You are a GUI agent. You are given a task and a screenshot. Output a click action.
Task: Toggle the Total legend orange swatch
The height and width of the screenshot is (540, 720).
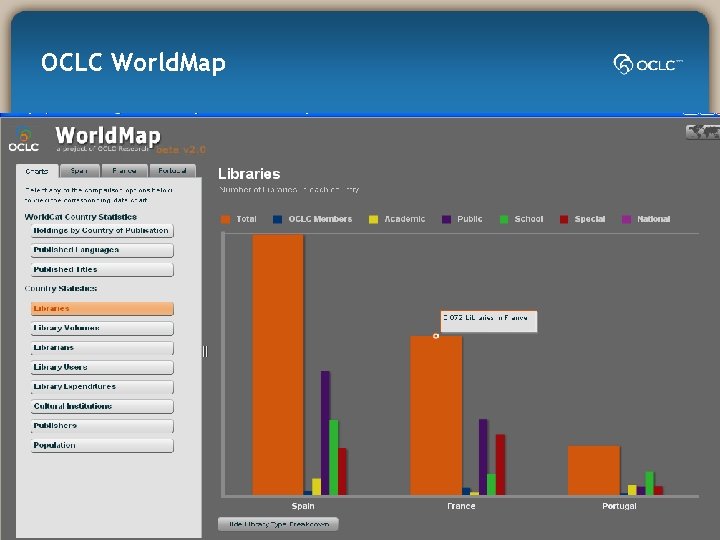tap(225, 219)
